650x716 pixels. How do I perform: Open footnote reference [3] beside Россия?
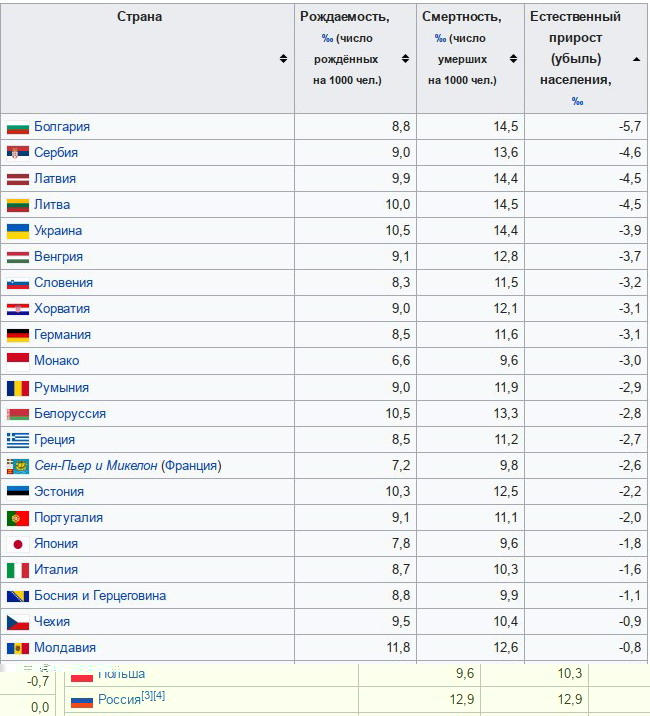click(x=146, y=695)
